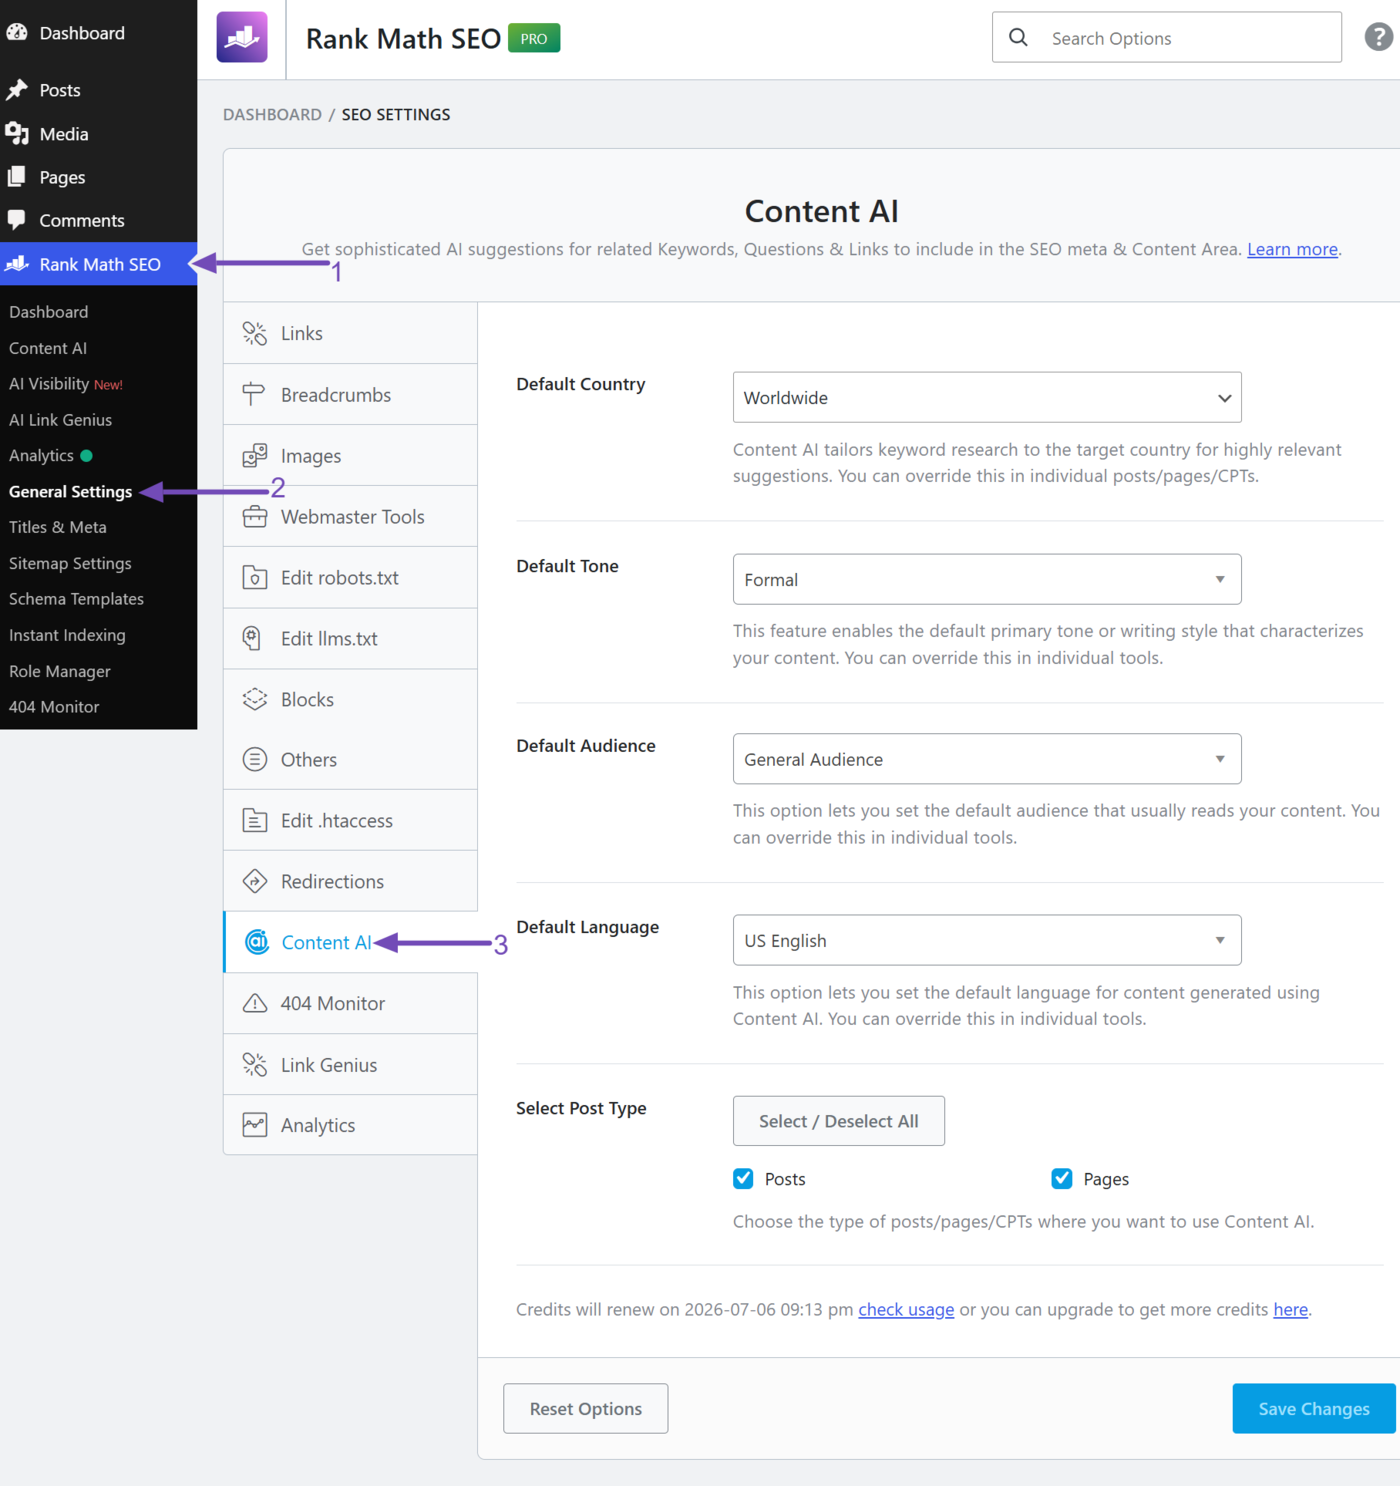Open the Default Audience dropdown
The height and width of the screenshot is (1486, 1400).
coord(987,759)
